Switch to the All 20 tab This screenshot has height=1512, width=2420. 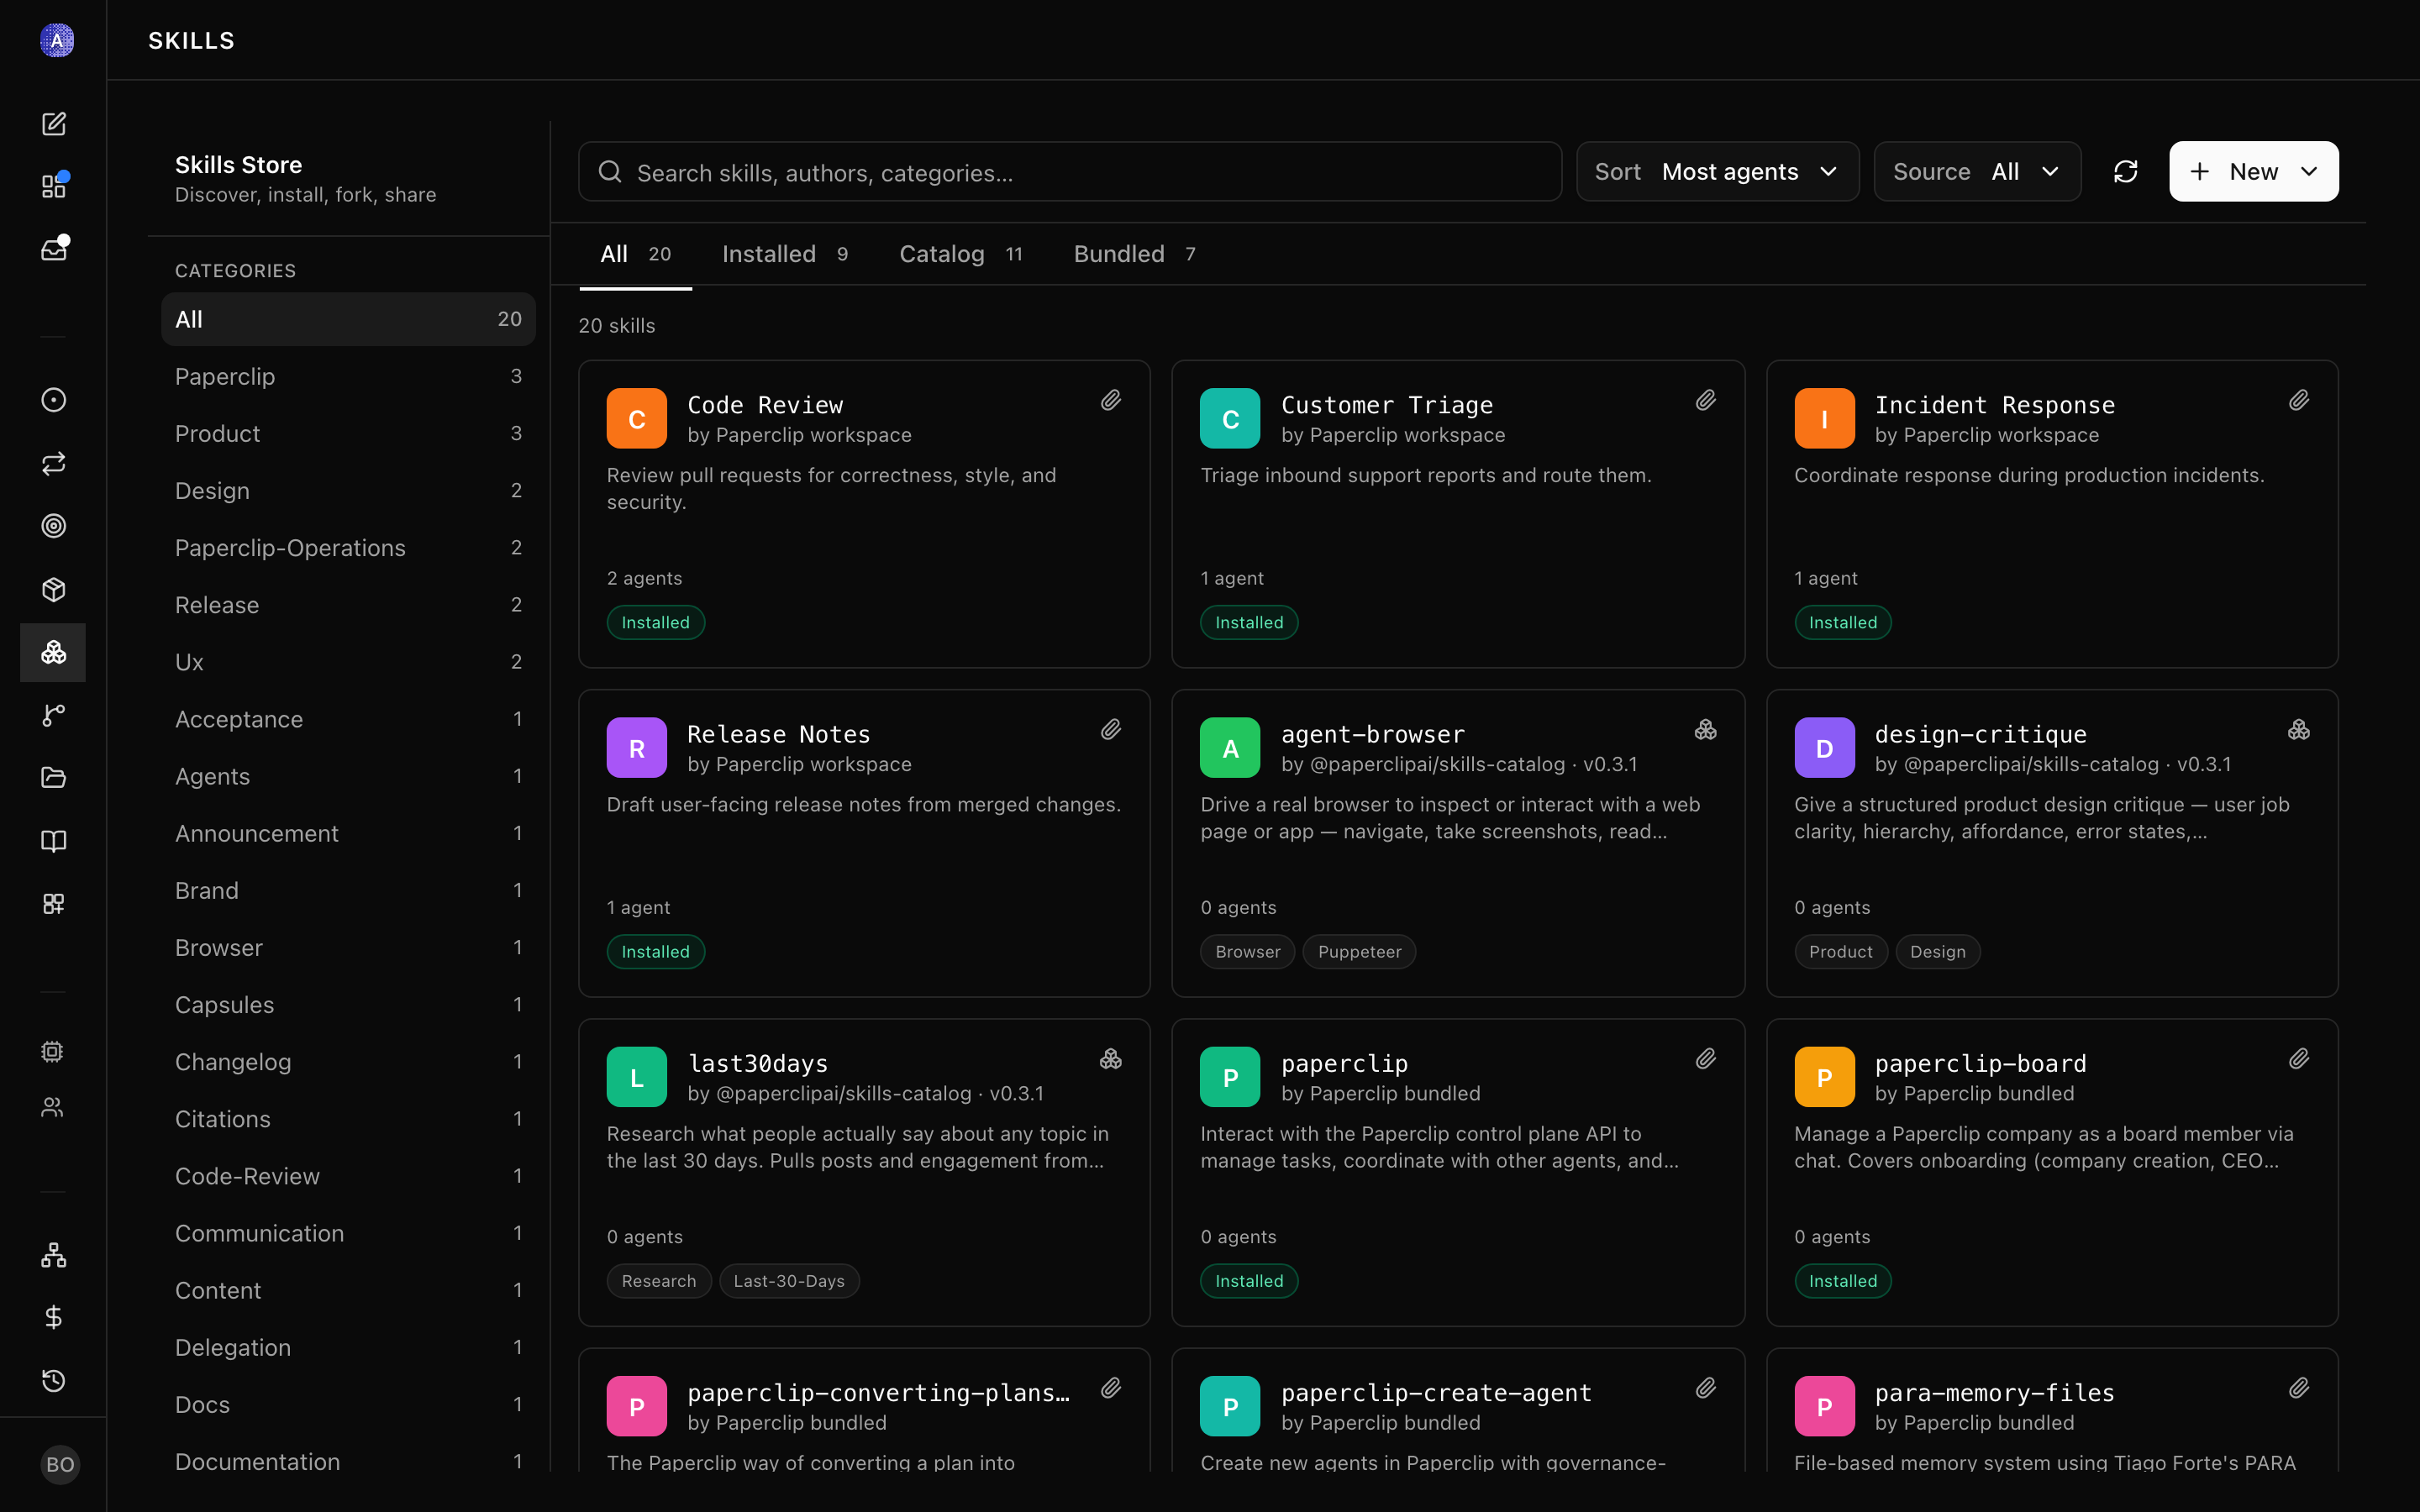tap(636, 254)
